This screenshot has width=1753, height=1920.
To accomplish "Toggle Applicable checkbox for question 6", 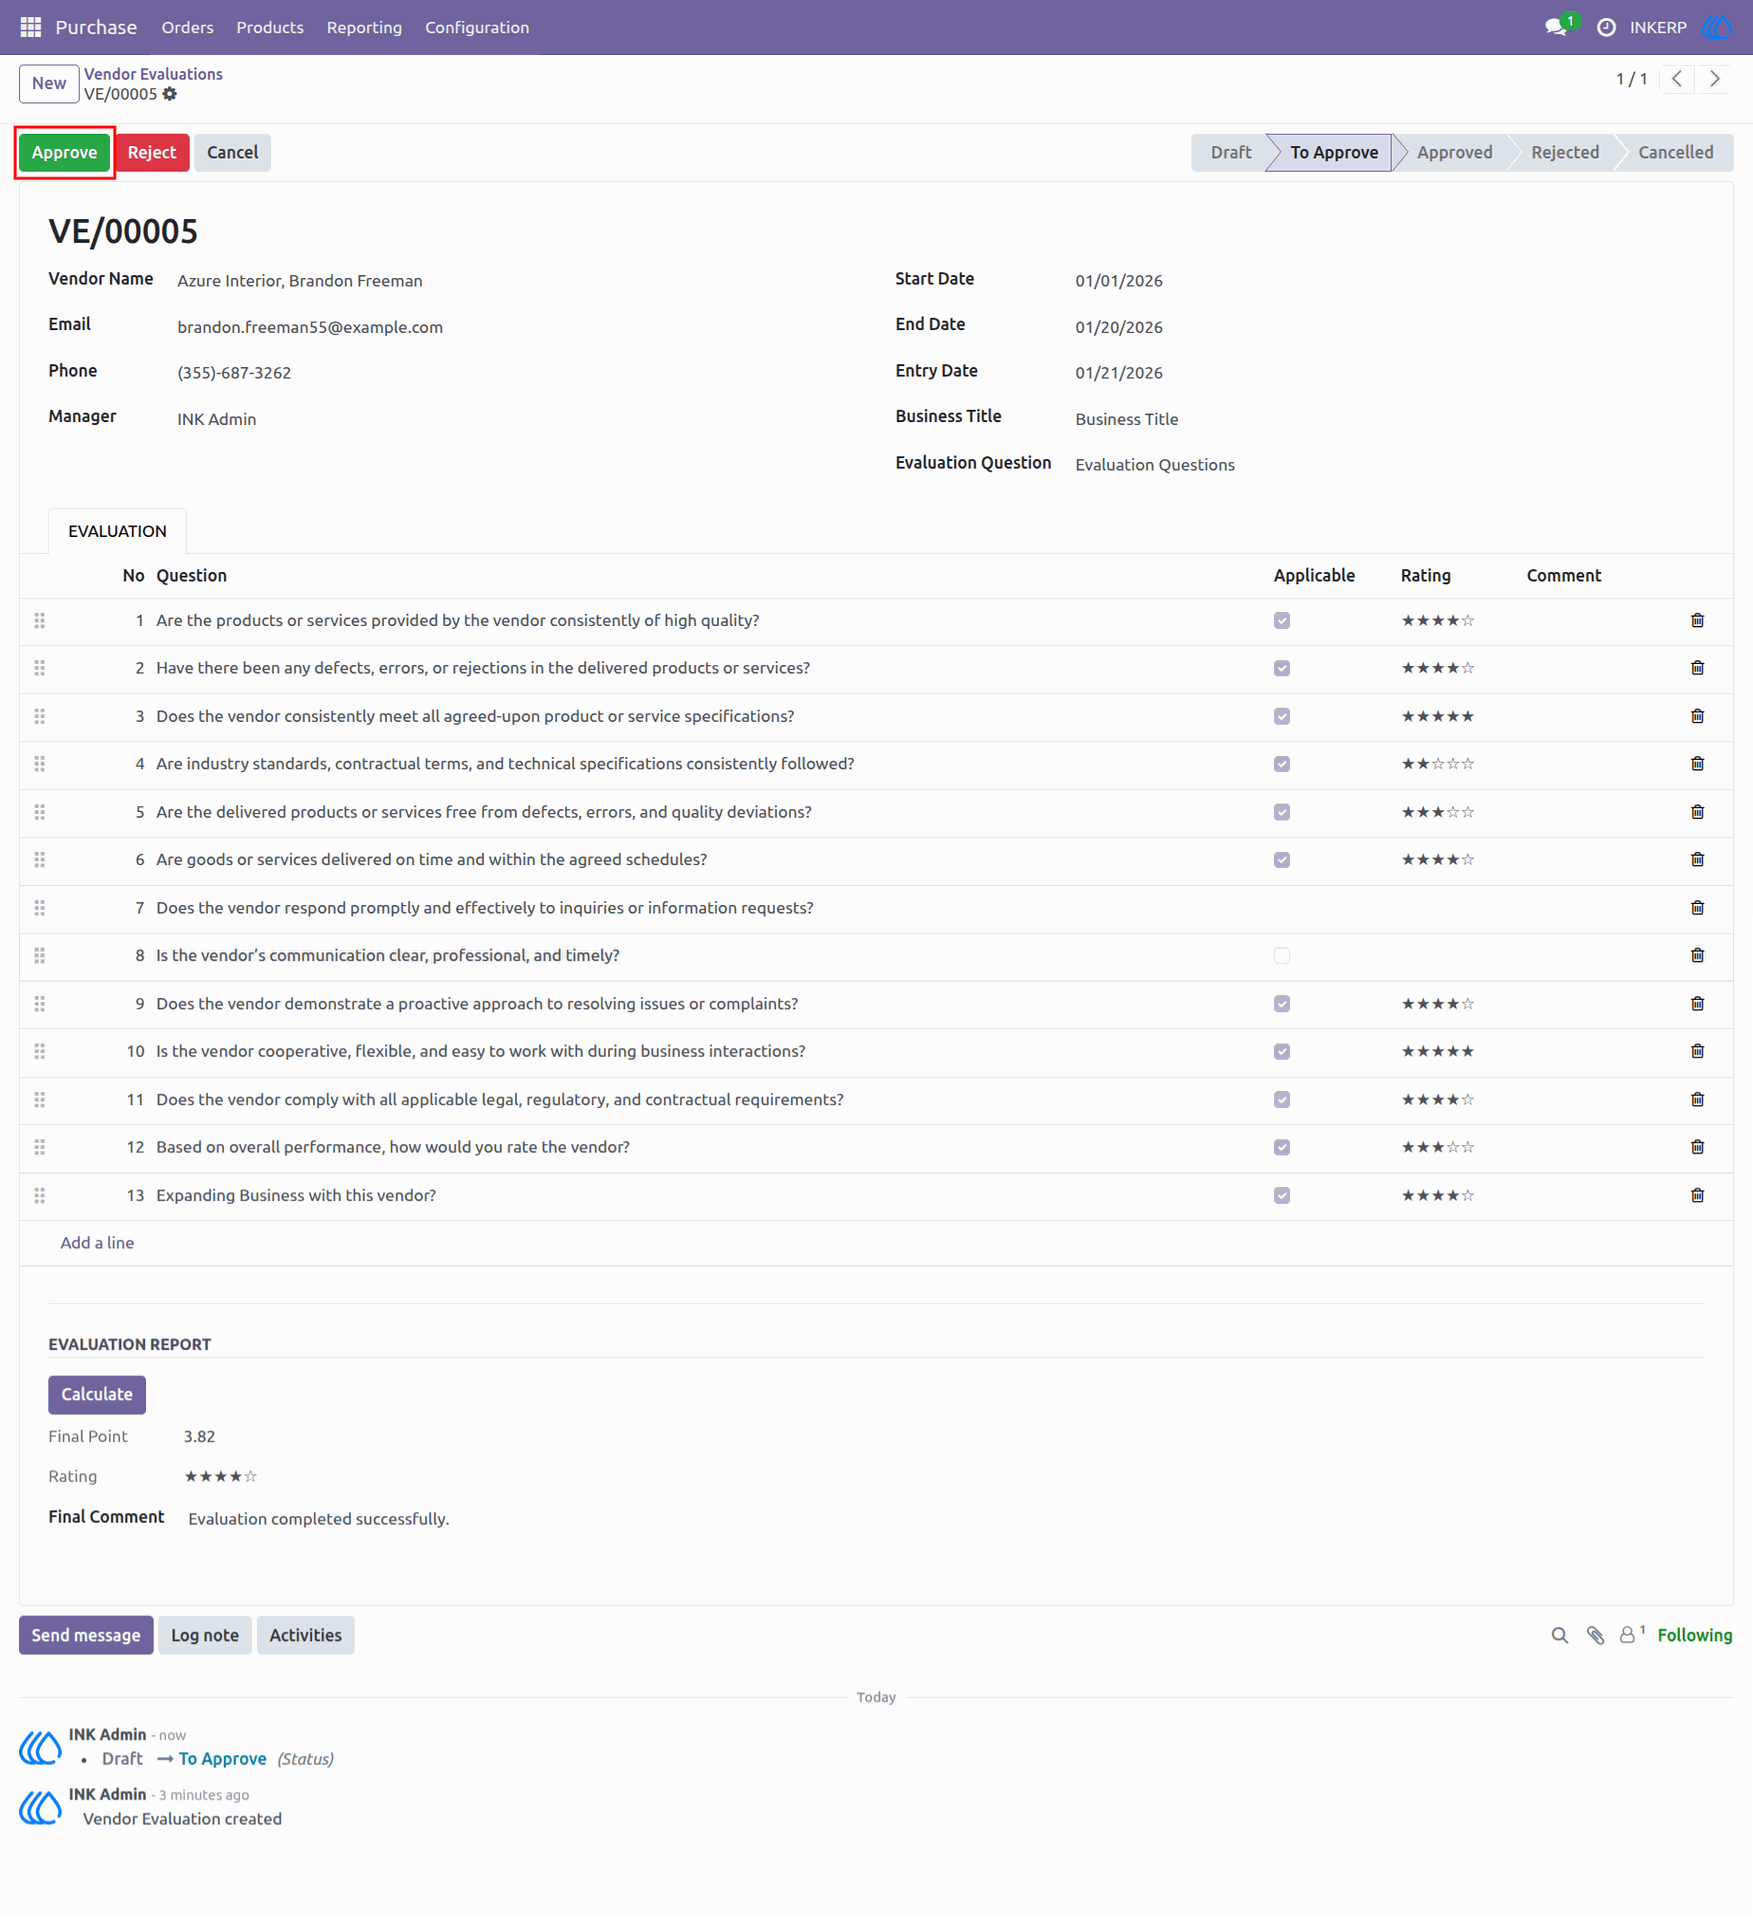I will coord(1281,860).
